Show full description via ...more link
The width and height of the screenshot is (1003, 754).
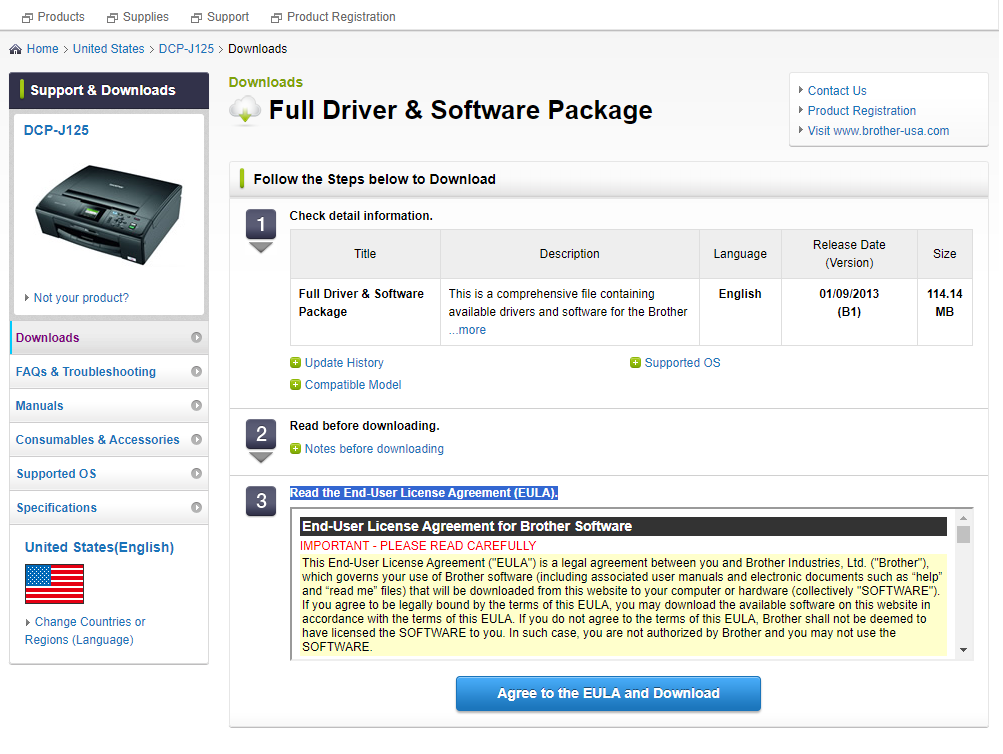467,330
